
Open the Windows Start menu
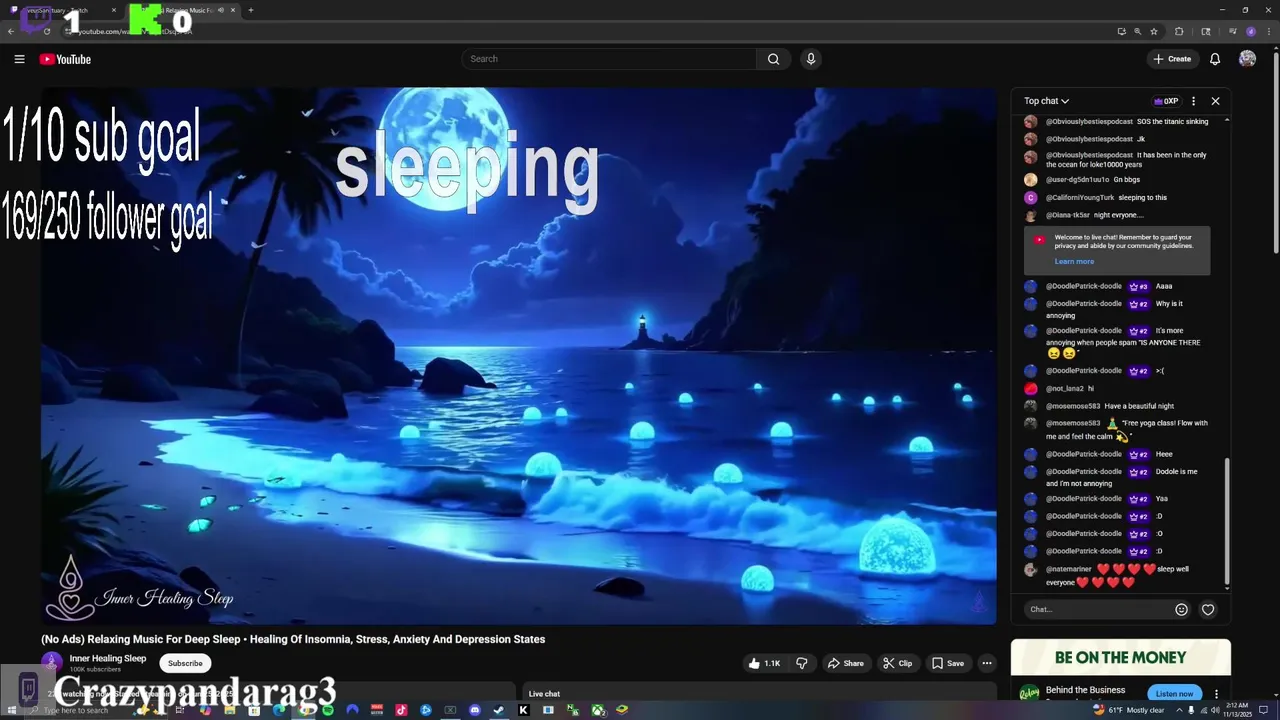tap(11, 710)
